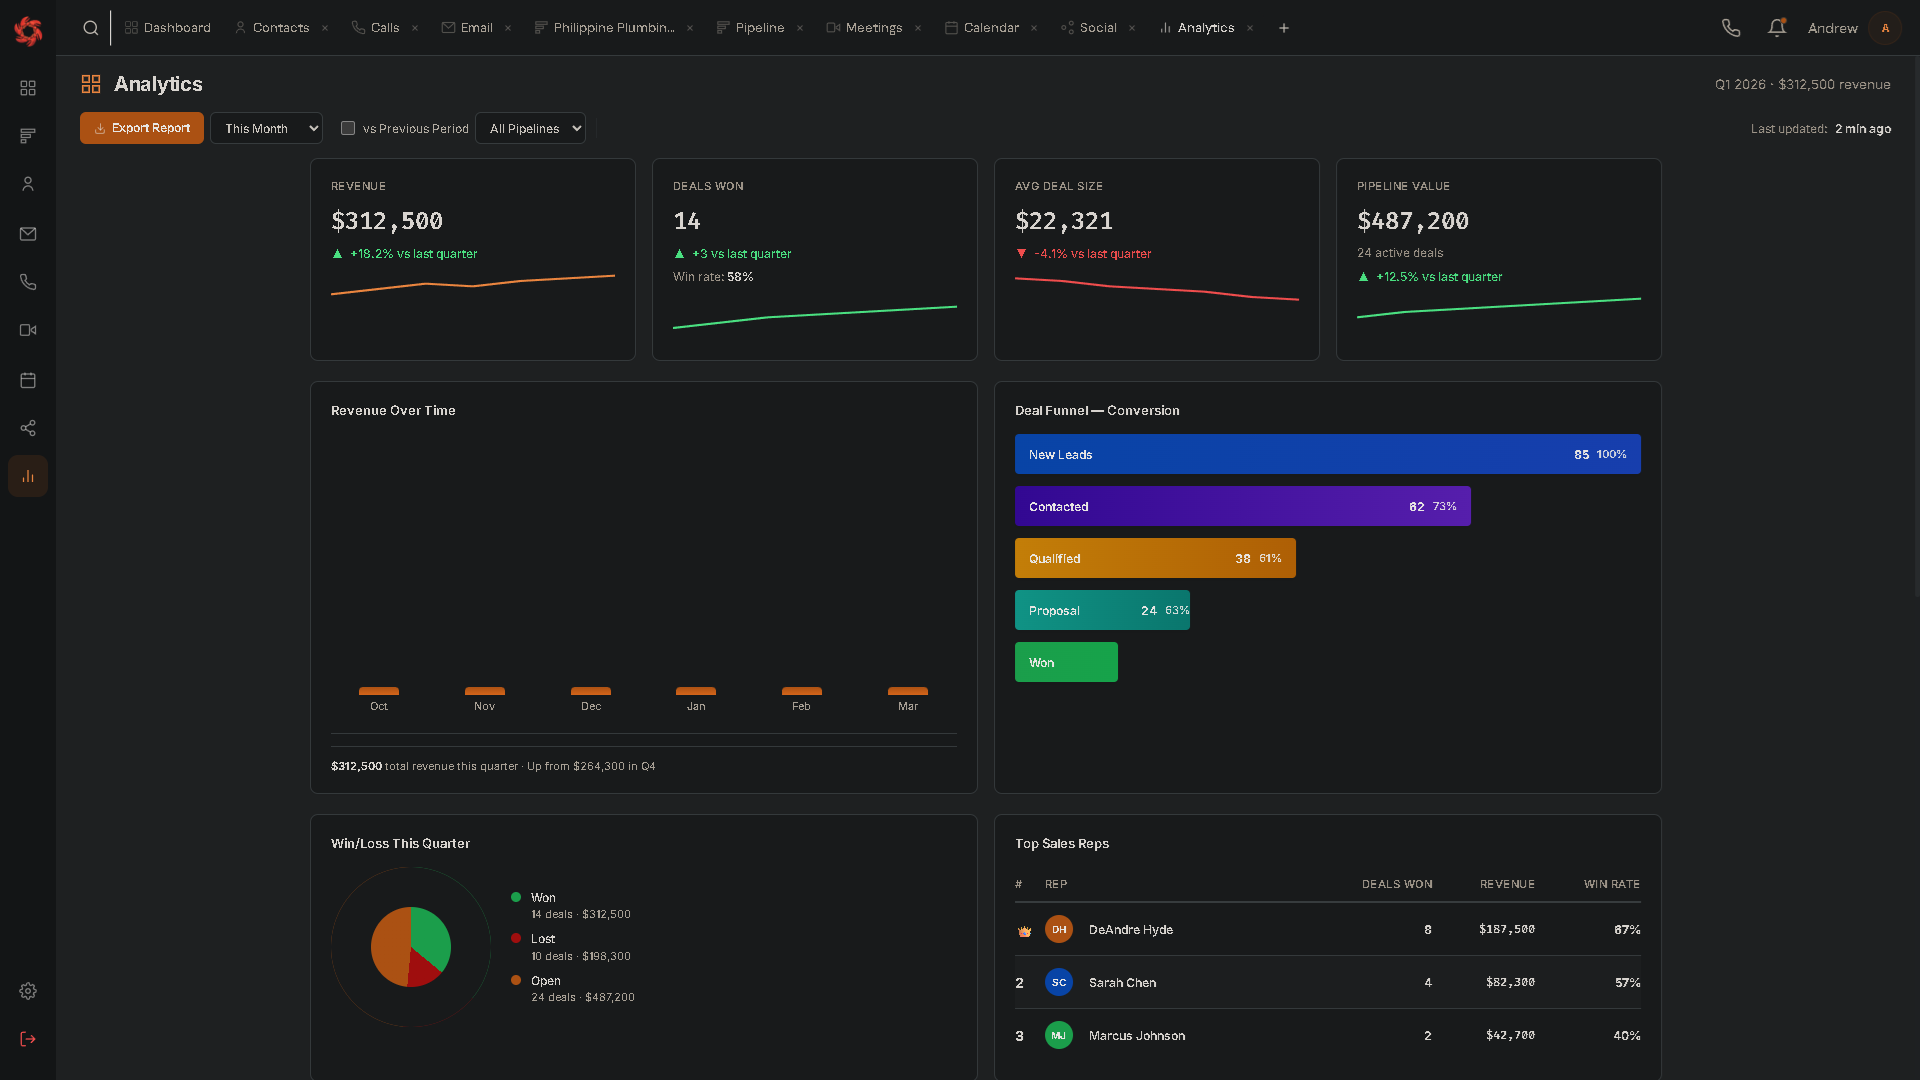Open Email from the sidebar envelope icon
Image resolution: width=1920 pixels, height=1080 pixels.
pyautogui.click(x=28, y=234)
